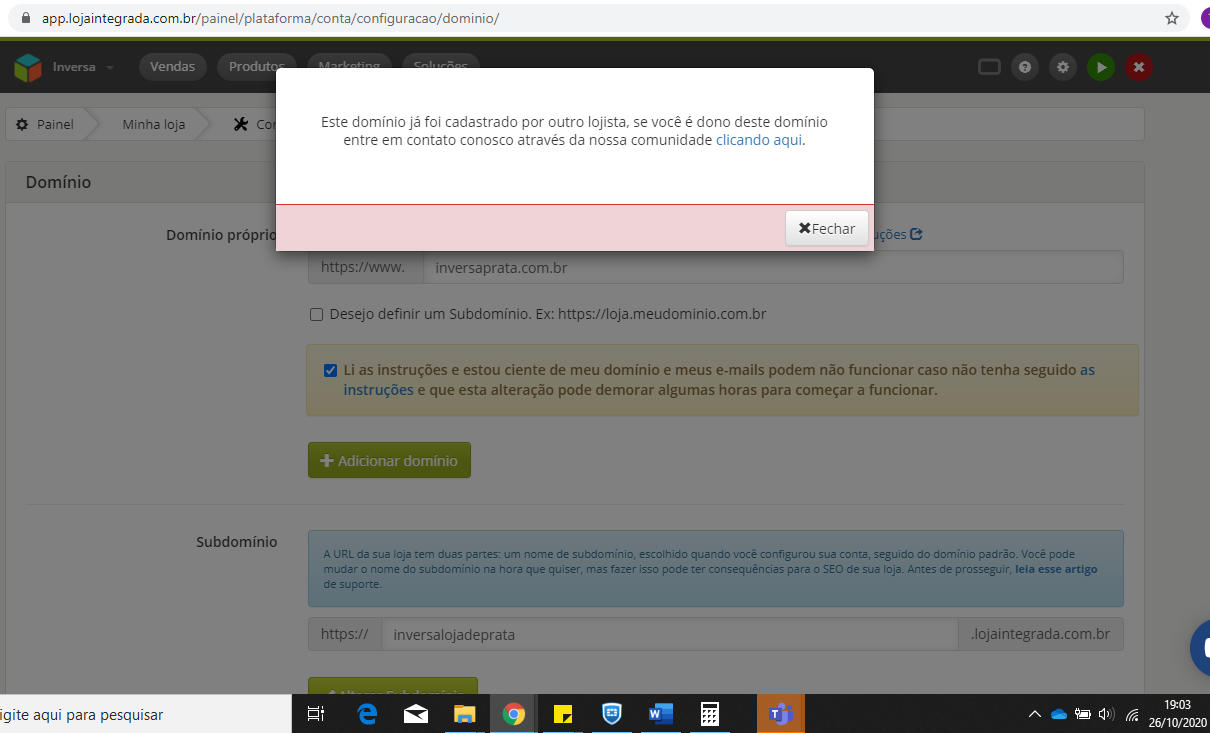Uncheck the Li as instruções checkbox
This screenshot has width=1210, height=733.
click(x=330, y=370)
